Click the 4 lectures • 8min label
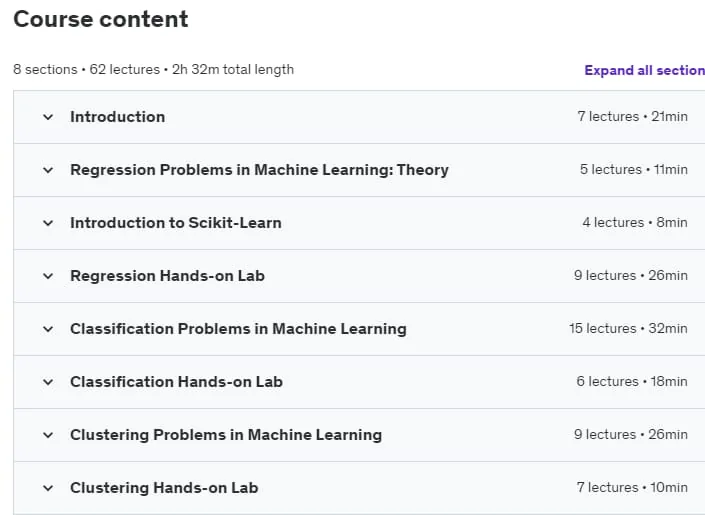 635,223
